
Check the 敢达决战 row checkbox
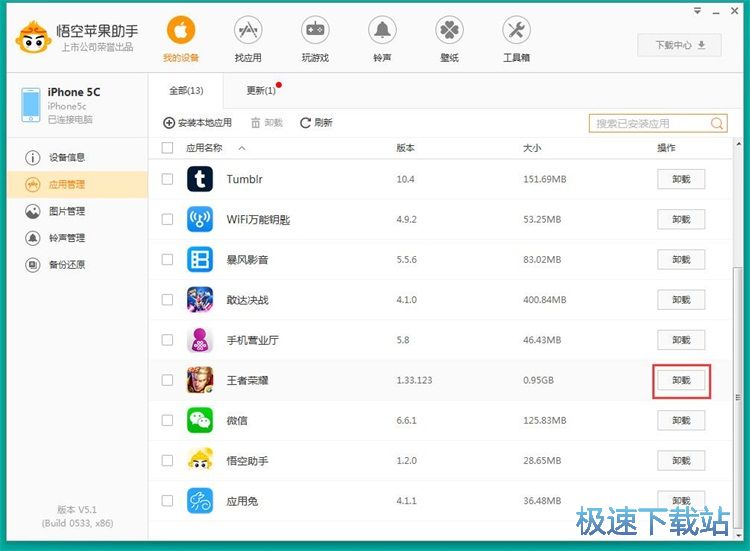pos(167,300)
